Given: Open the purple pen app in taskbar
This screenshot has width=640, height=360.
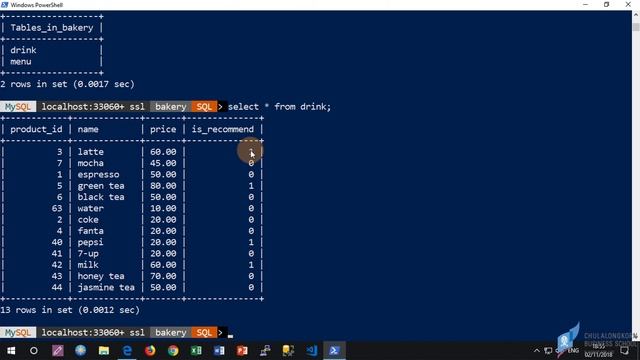Looking at the screenshot, I should click(58, 351).
